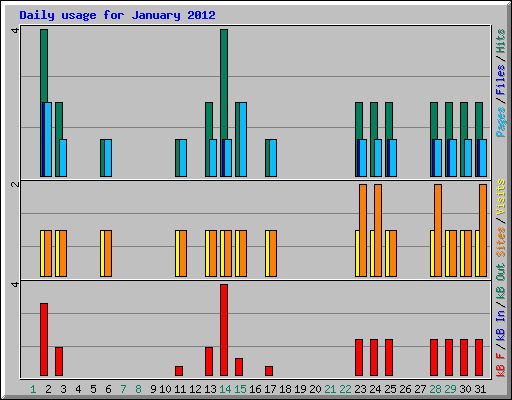Select the yellow "Visits" legend label
512x400 pixels.
pyautogui.click(x=501, y=197)
